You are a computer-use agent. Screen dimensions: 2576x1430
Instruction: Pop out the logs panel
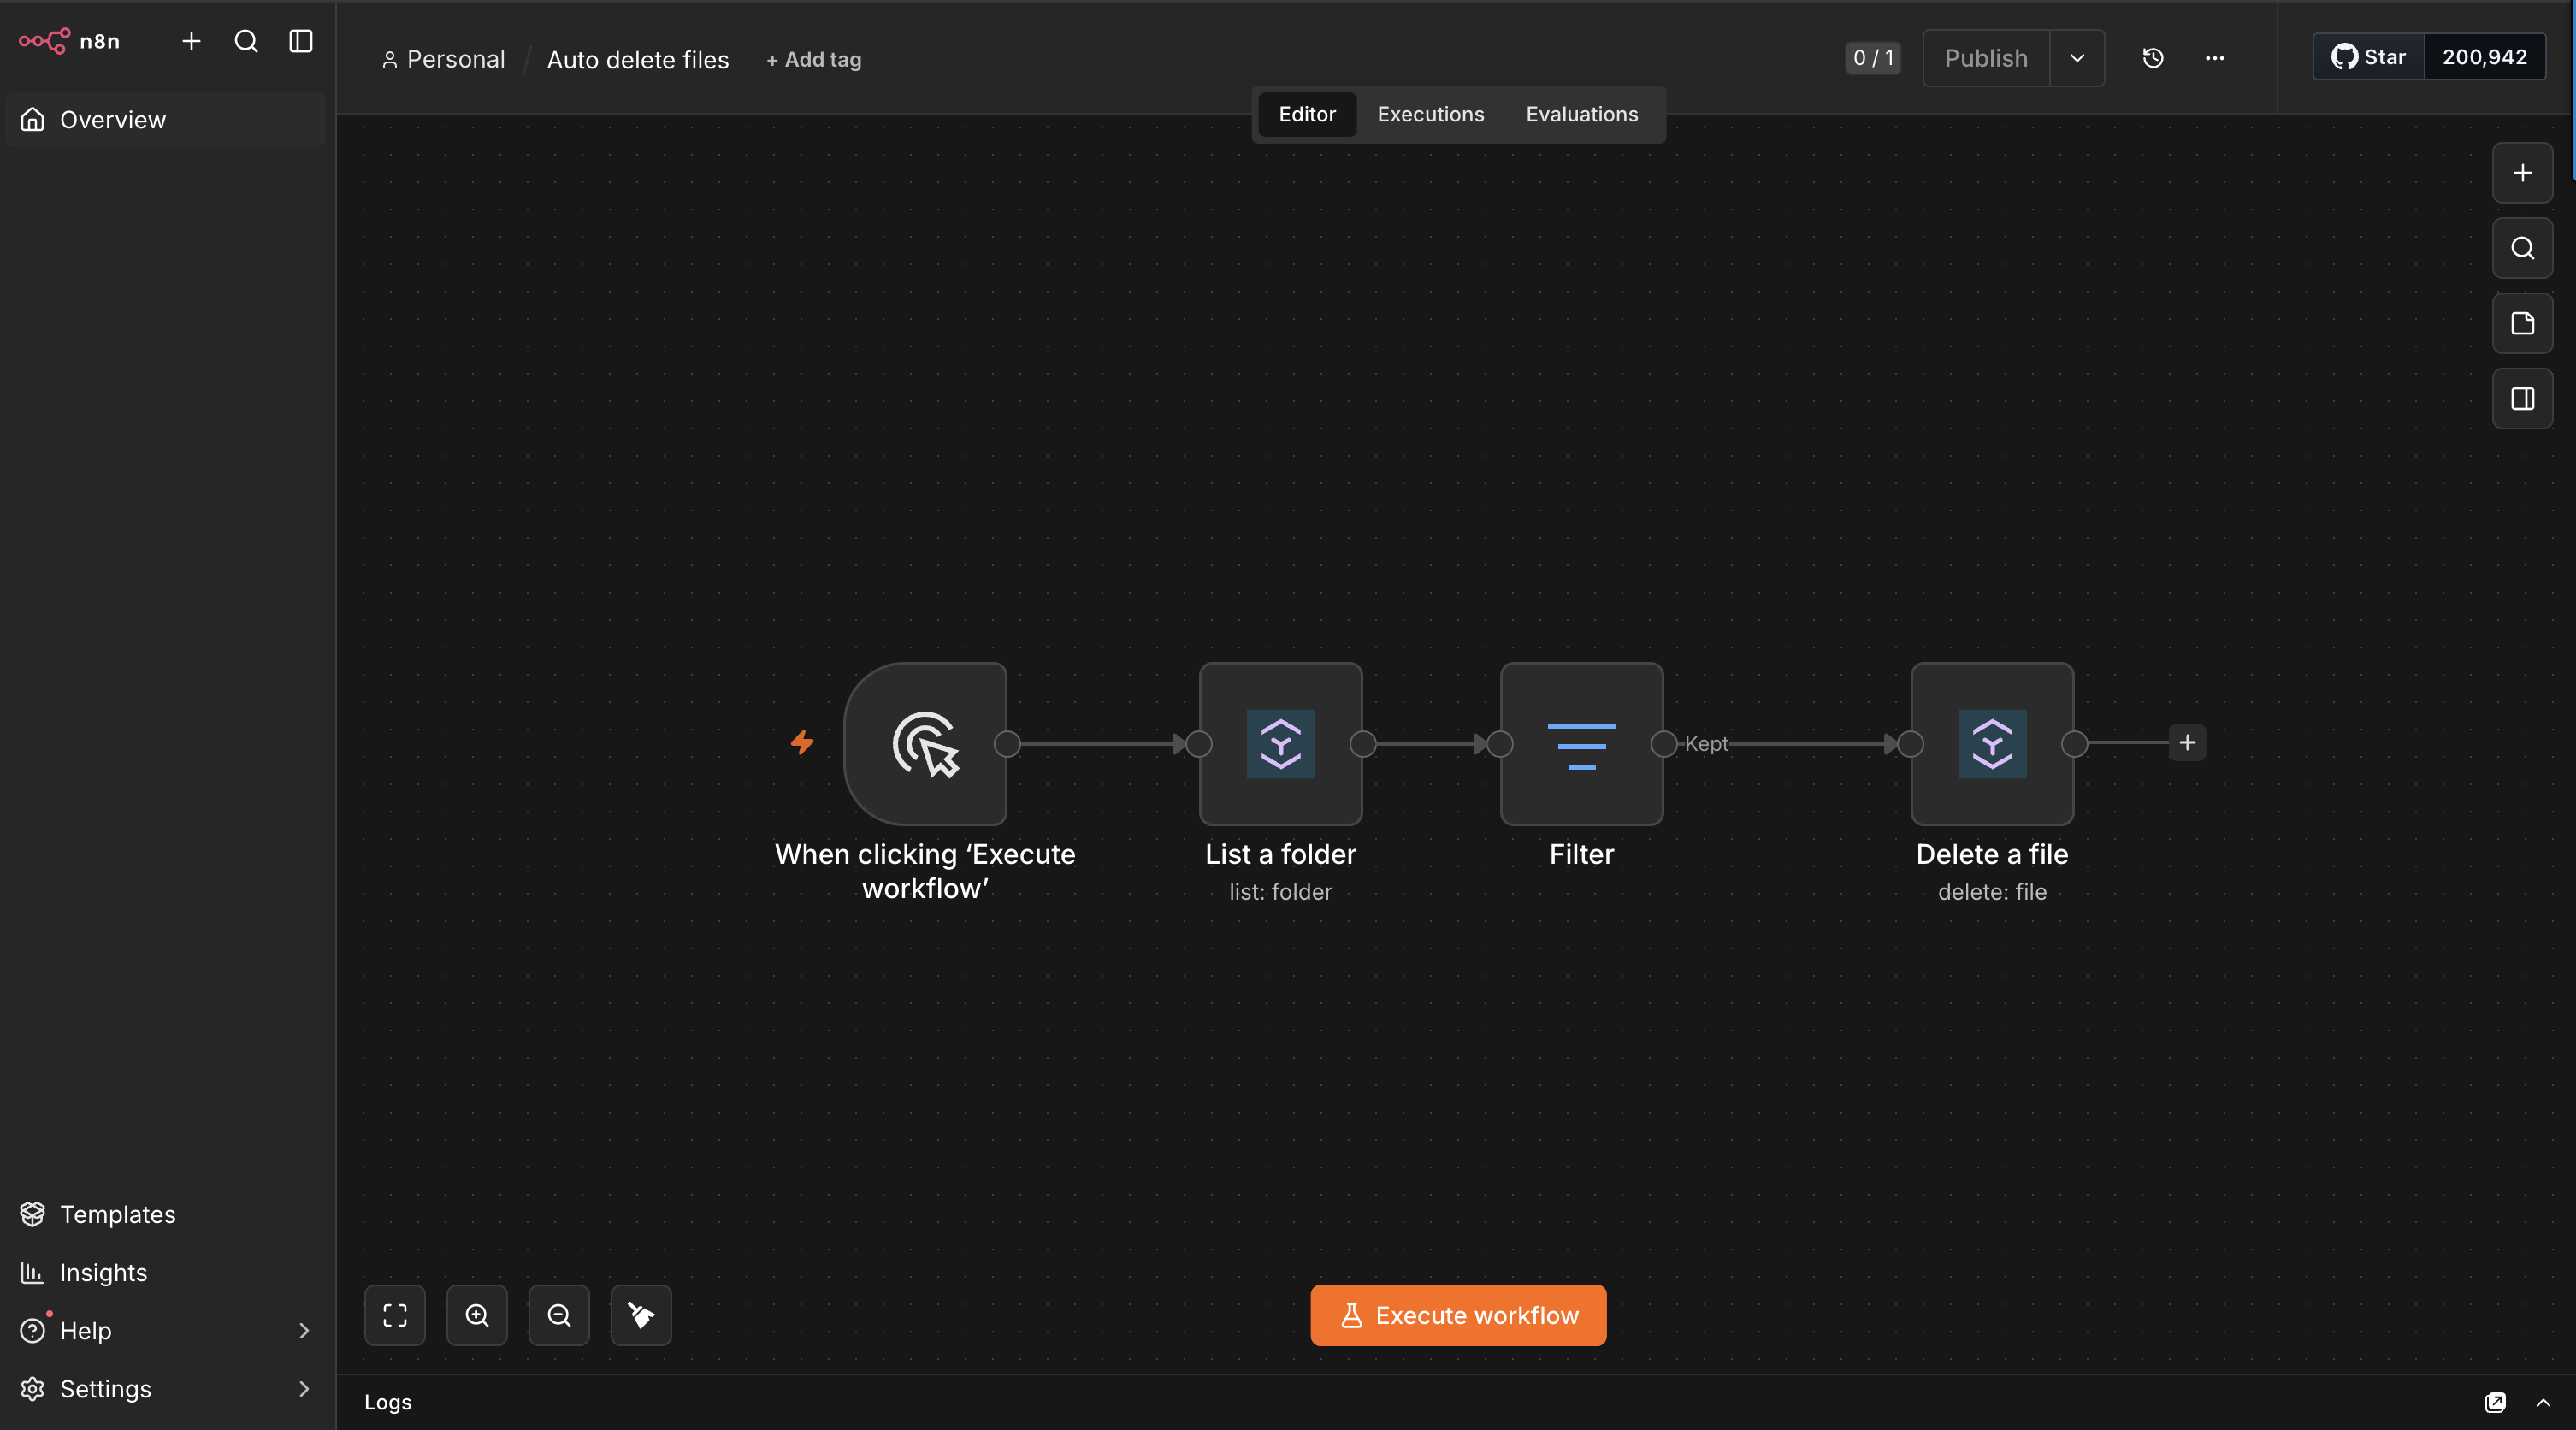click(2495, 1402)
